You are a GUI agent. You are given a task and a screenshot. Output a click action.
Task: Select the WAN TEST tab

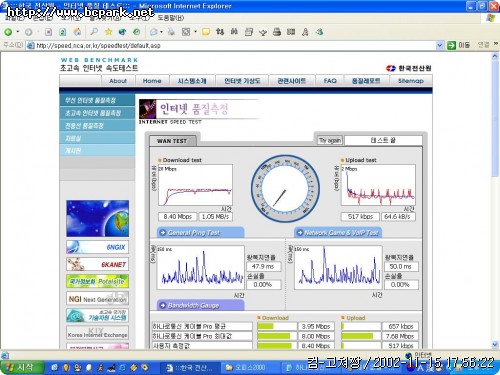(x=172, y=141)
